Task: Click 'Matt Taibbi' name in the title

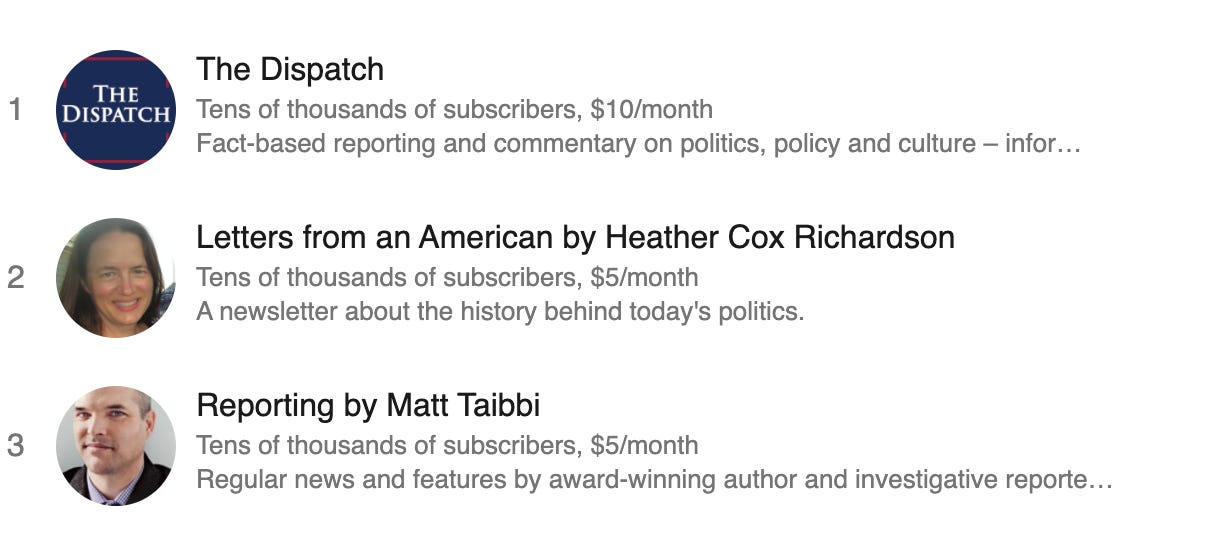Action: coord(463,405)
